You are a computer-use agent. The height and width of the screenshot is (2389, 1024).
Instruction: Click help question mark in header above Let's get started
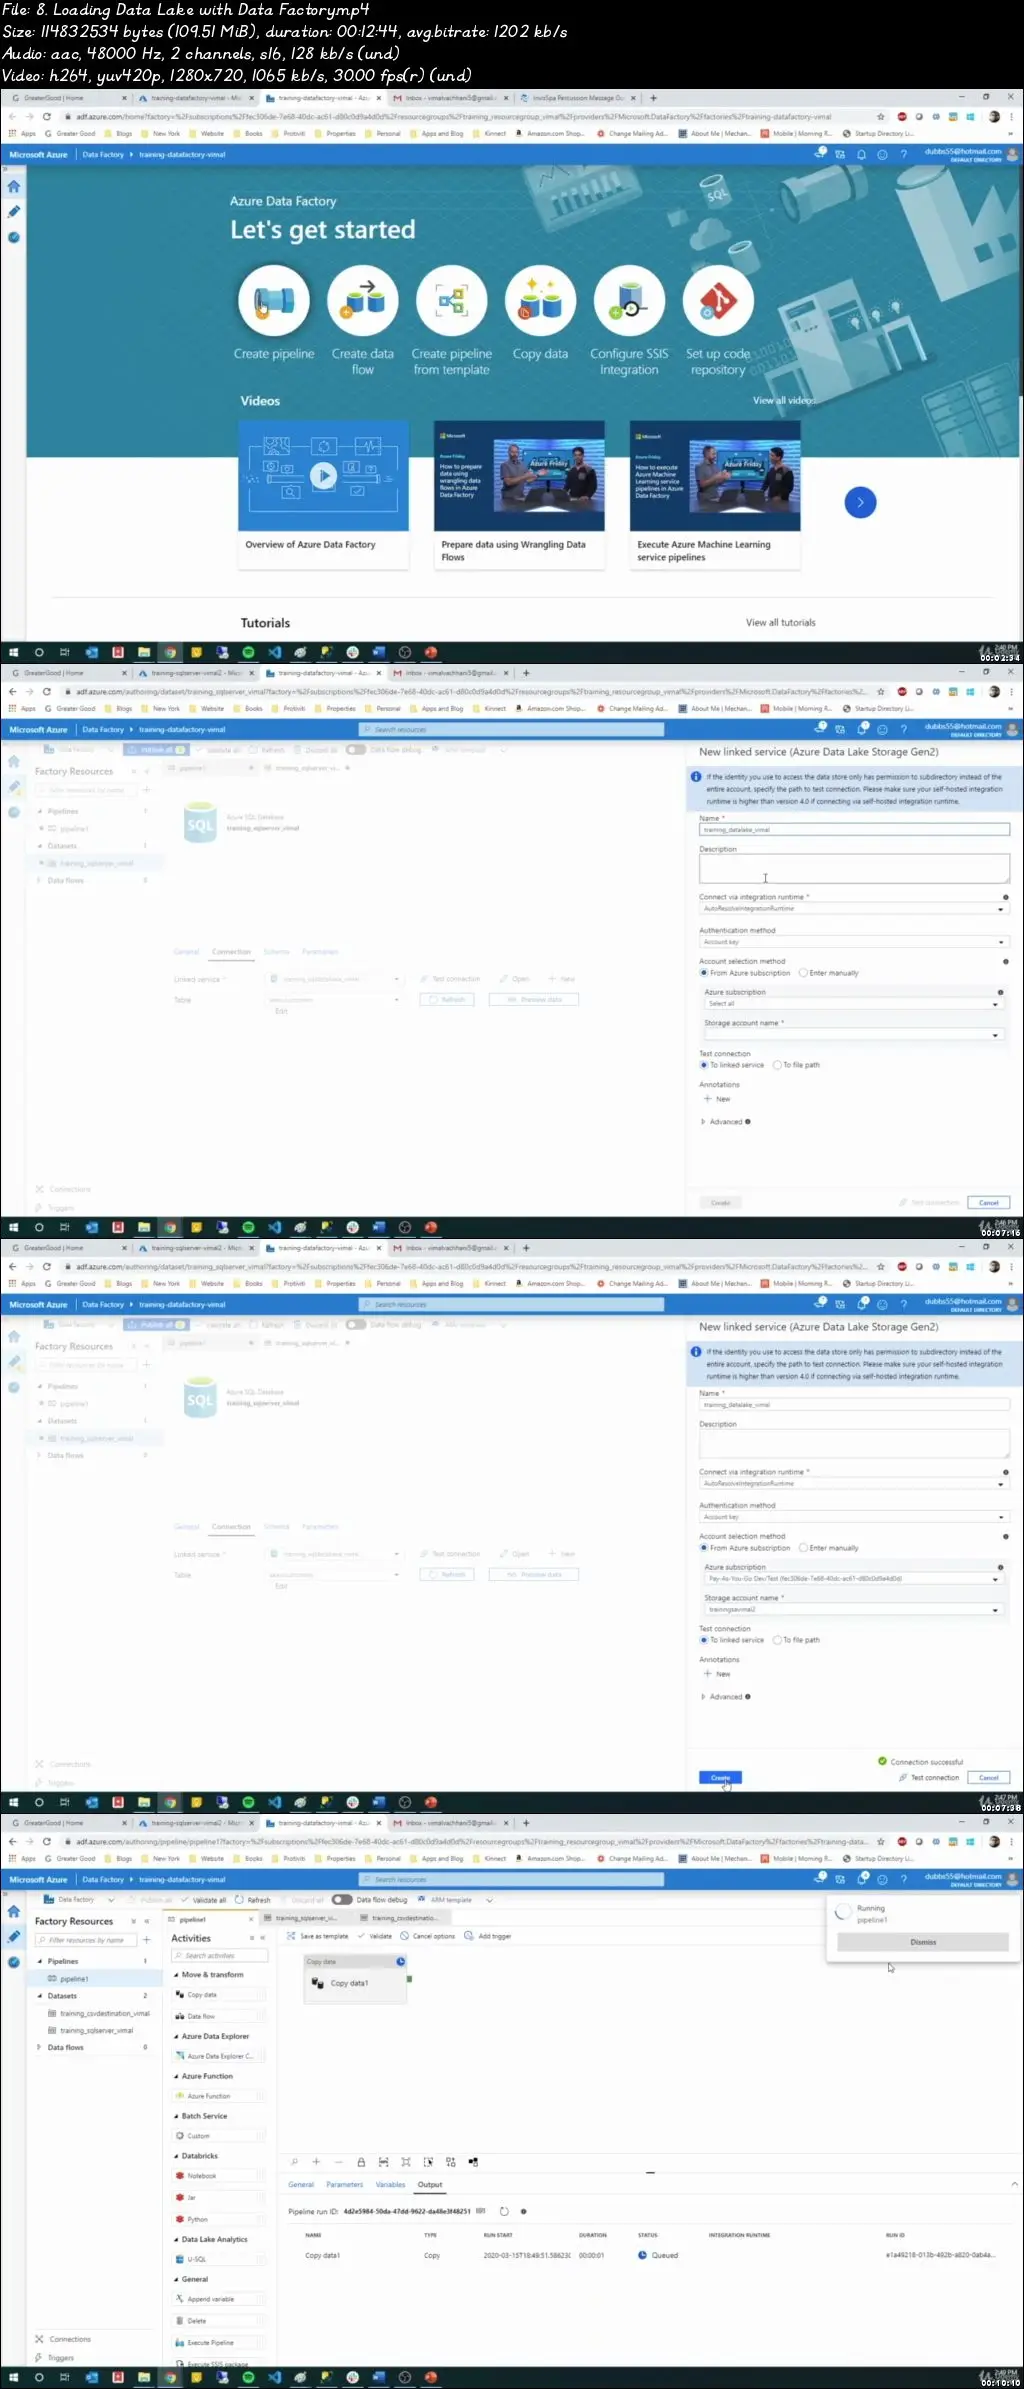[x=903, y=155]
